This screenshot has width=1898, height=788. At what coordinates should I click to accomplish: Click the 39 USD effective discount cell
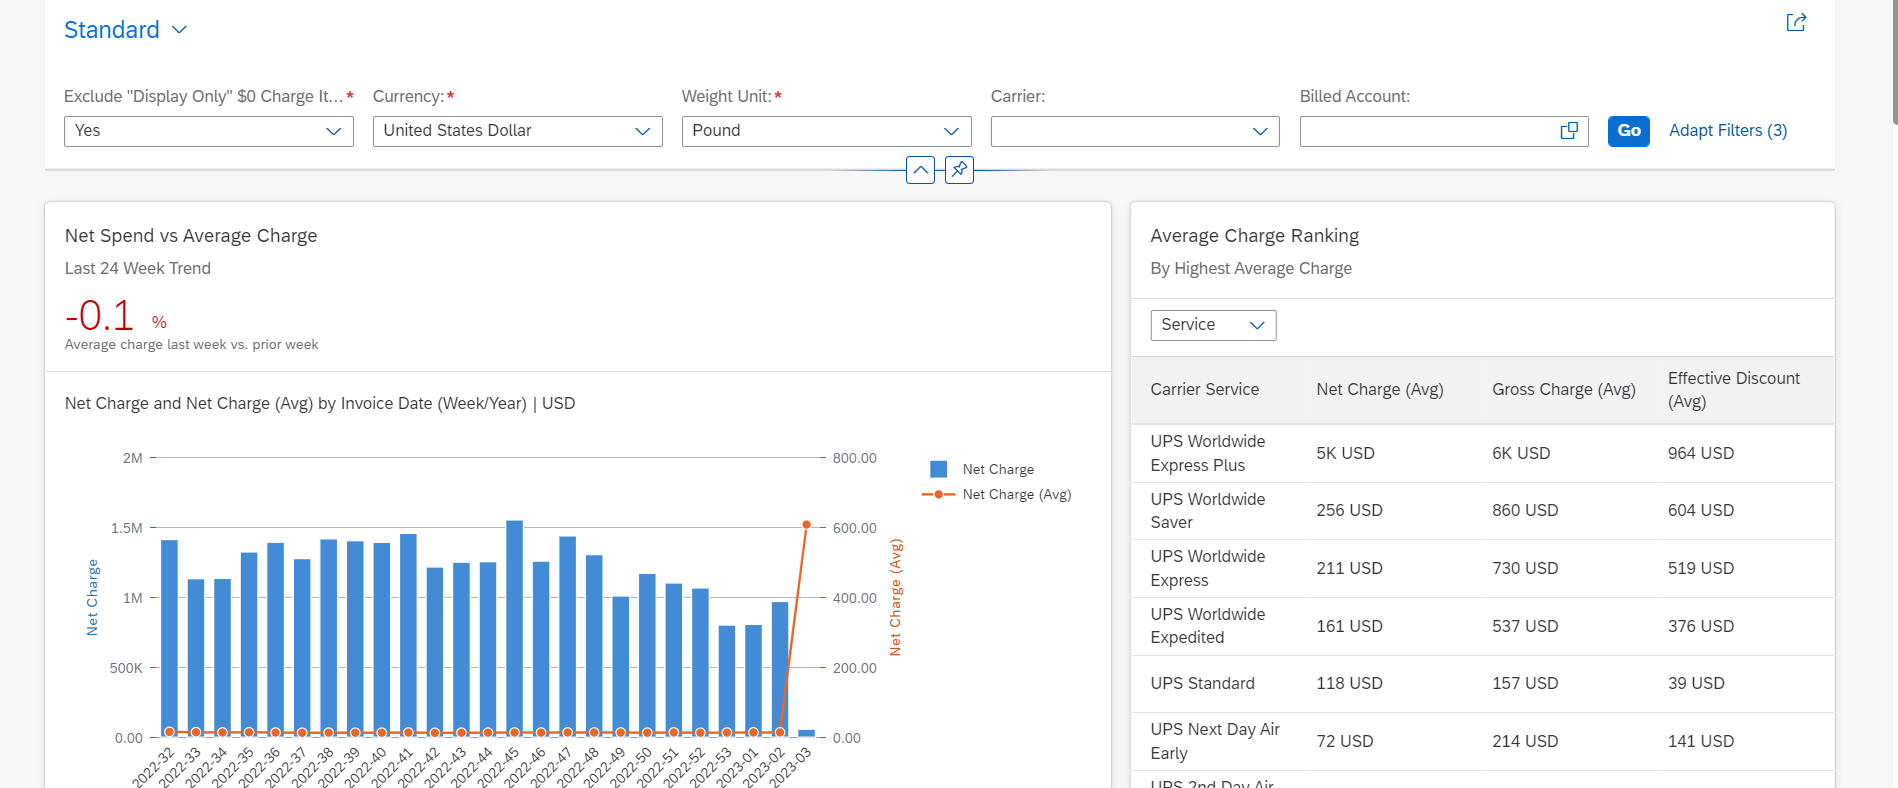tap(1696, 684)
